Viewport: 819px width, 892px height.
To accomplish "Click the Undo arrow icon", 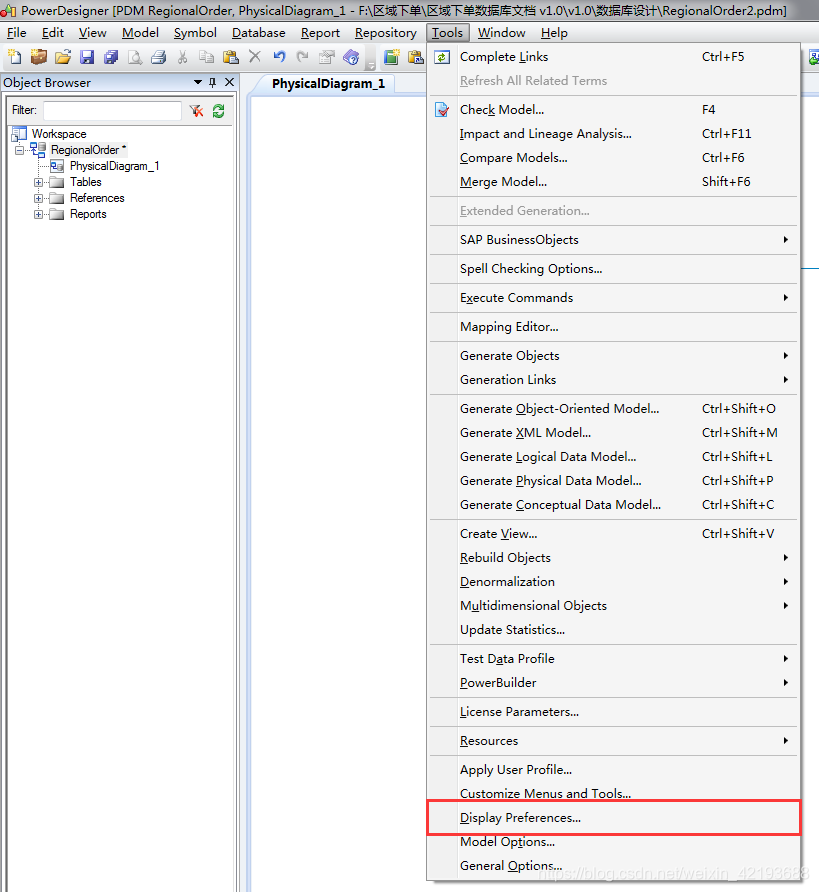I will [279, 56].
